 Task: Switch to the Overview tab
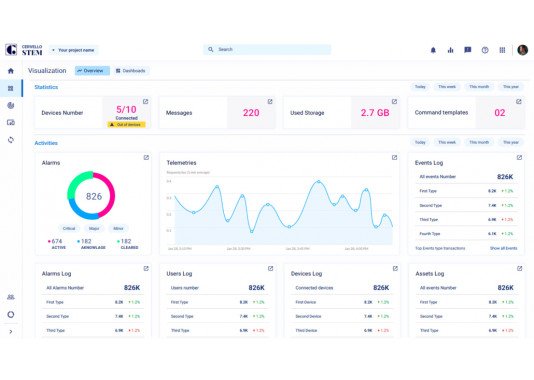point(92,70)
